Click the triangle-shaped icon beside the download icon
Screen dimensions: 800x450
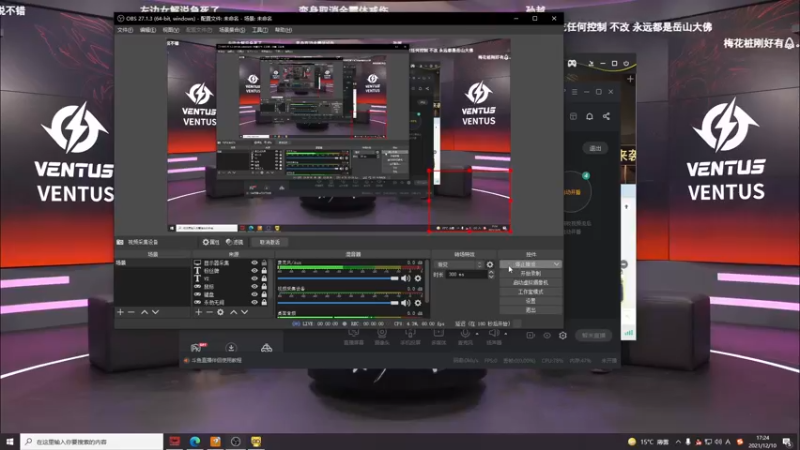[266, 348]
